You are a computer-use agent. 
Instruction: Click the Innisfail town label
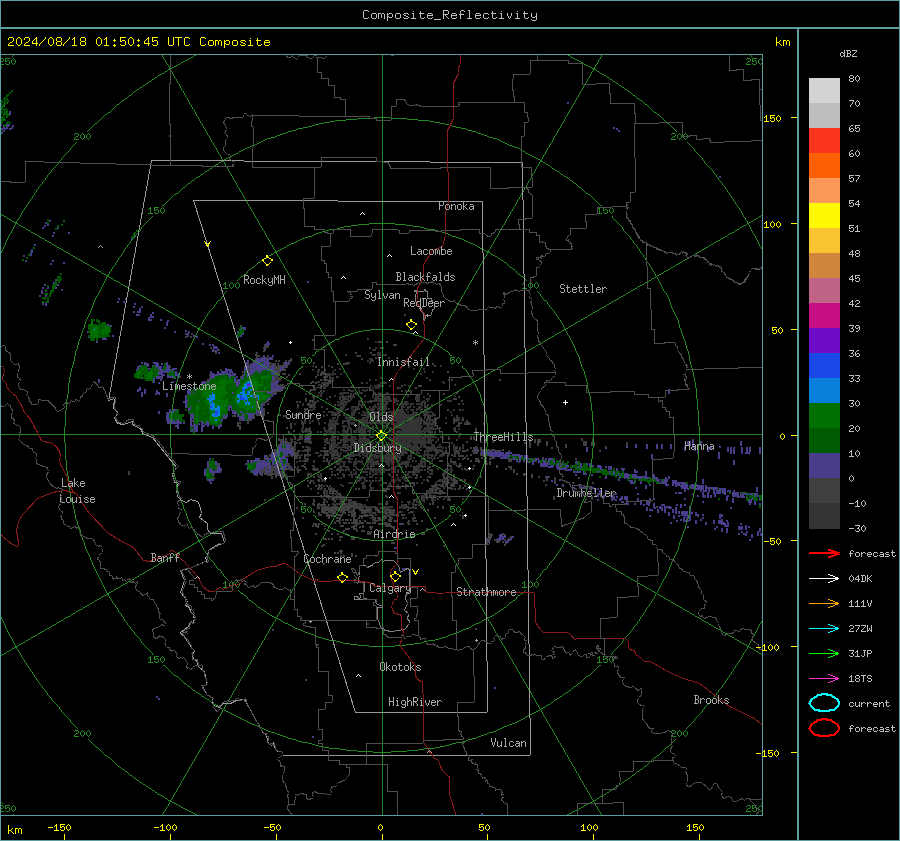click(403, 362)
